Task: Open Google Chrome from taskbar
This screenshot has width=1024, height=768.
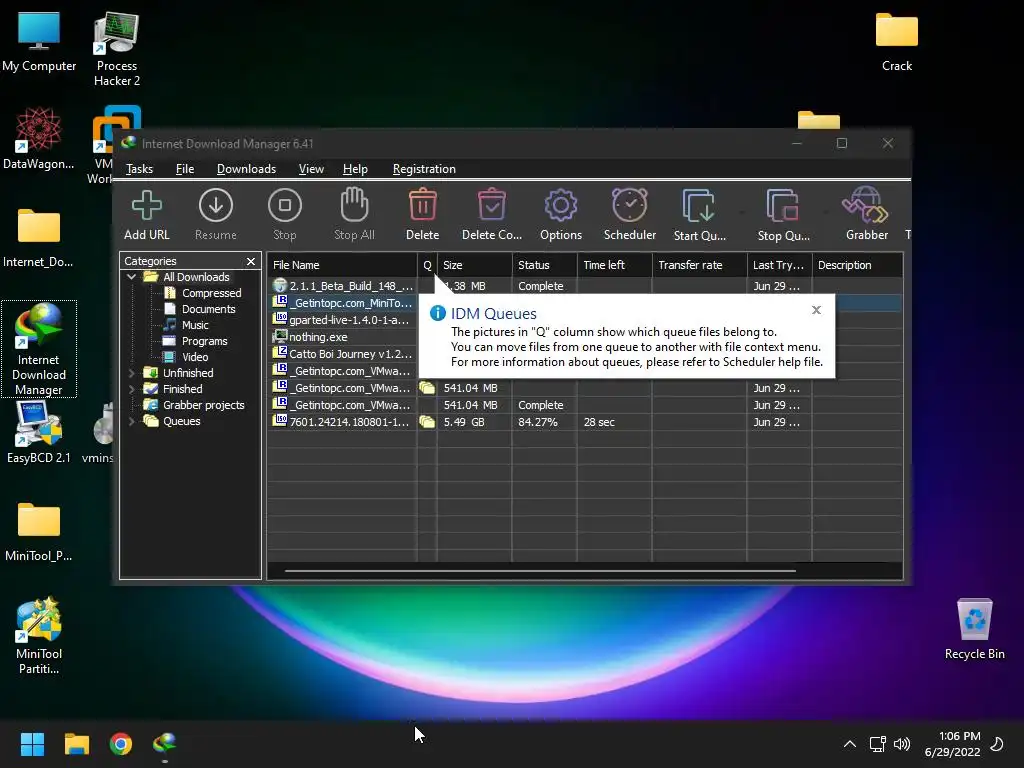Action: click(x=121, y=744)
